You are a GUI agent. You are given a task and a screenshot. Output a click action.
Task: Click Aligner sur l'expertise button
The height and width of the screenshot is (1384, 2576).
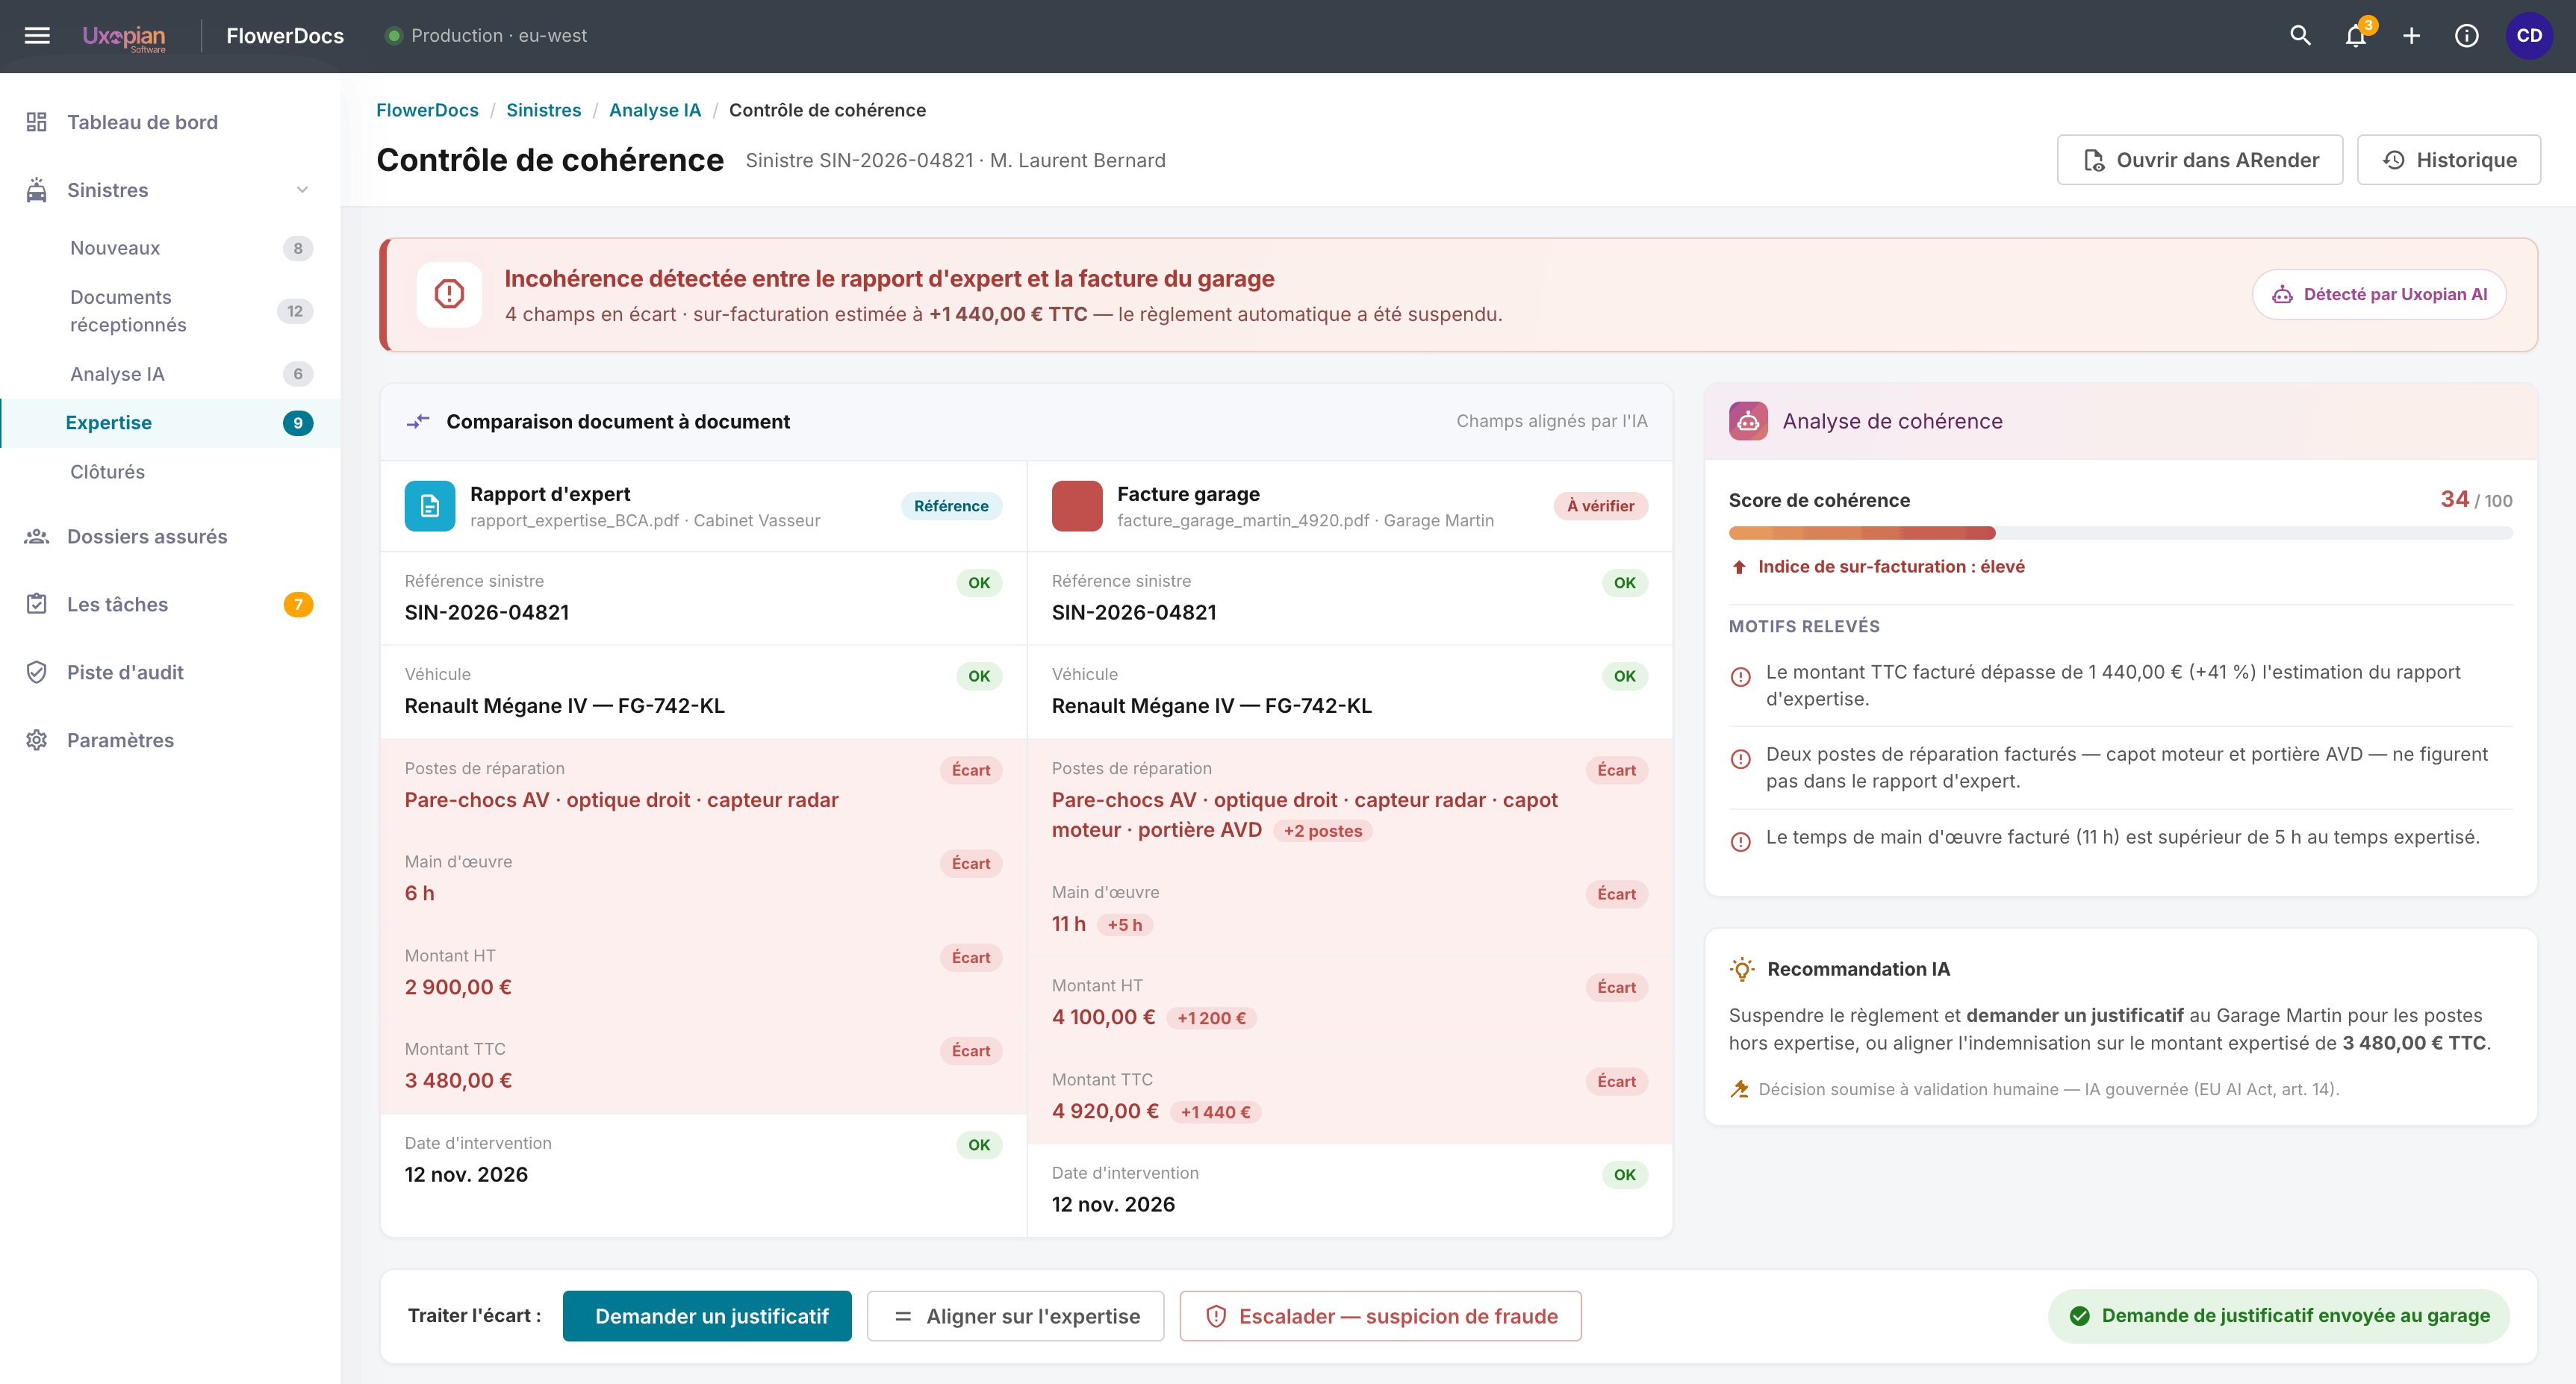tap(1015, 1316)
